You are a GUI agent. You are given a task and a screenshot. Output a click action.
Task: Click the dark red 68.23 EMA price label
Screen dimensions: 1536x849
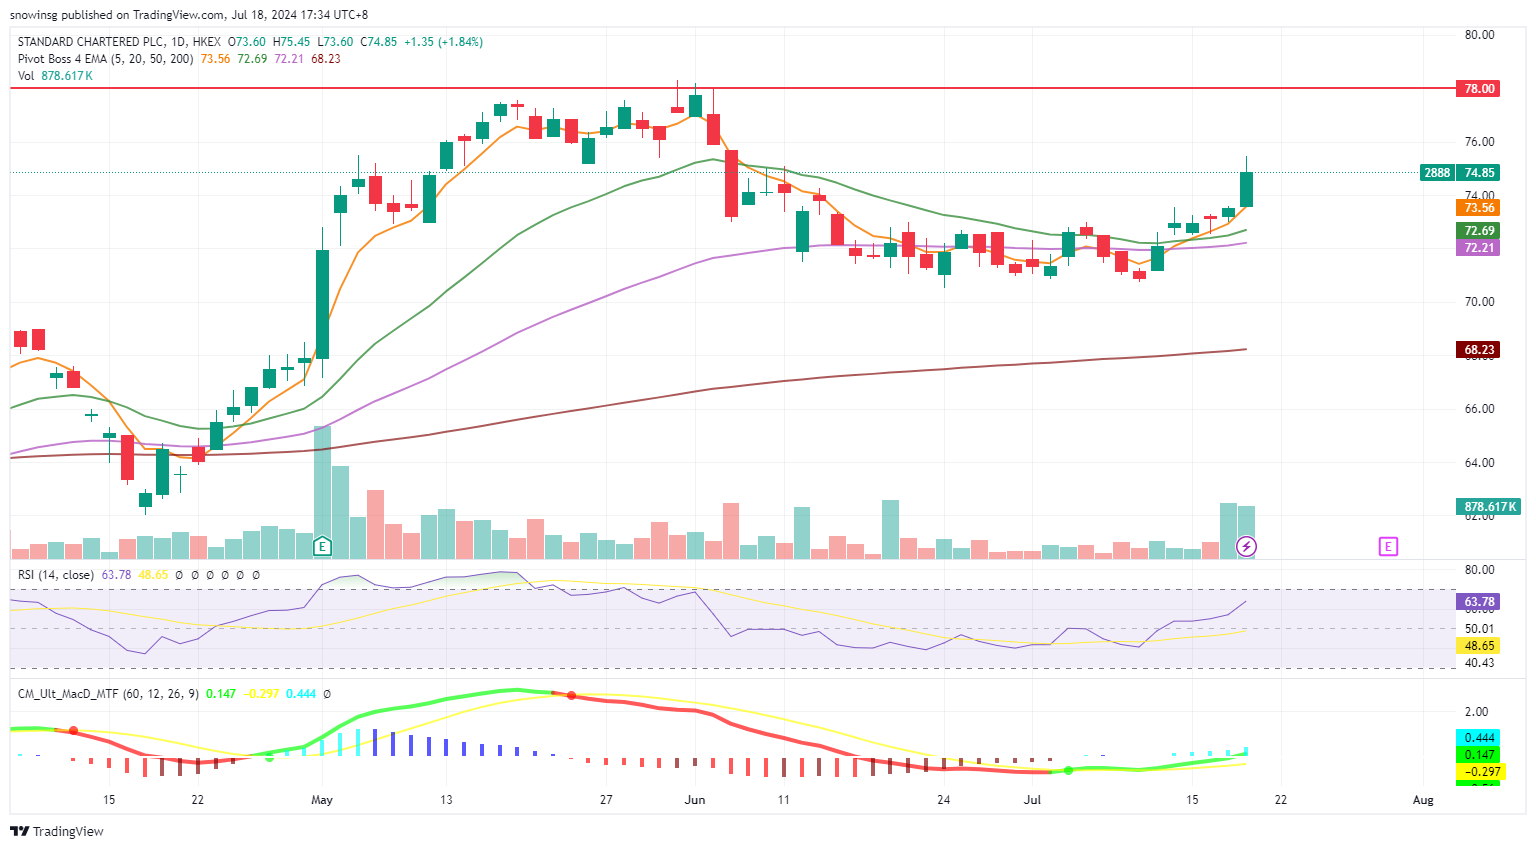pos(1480,350)
